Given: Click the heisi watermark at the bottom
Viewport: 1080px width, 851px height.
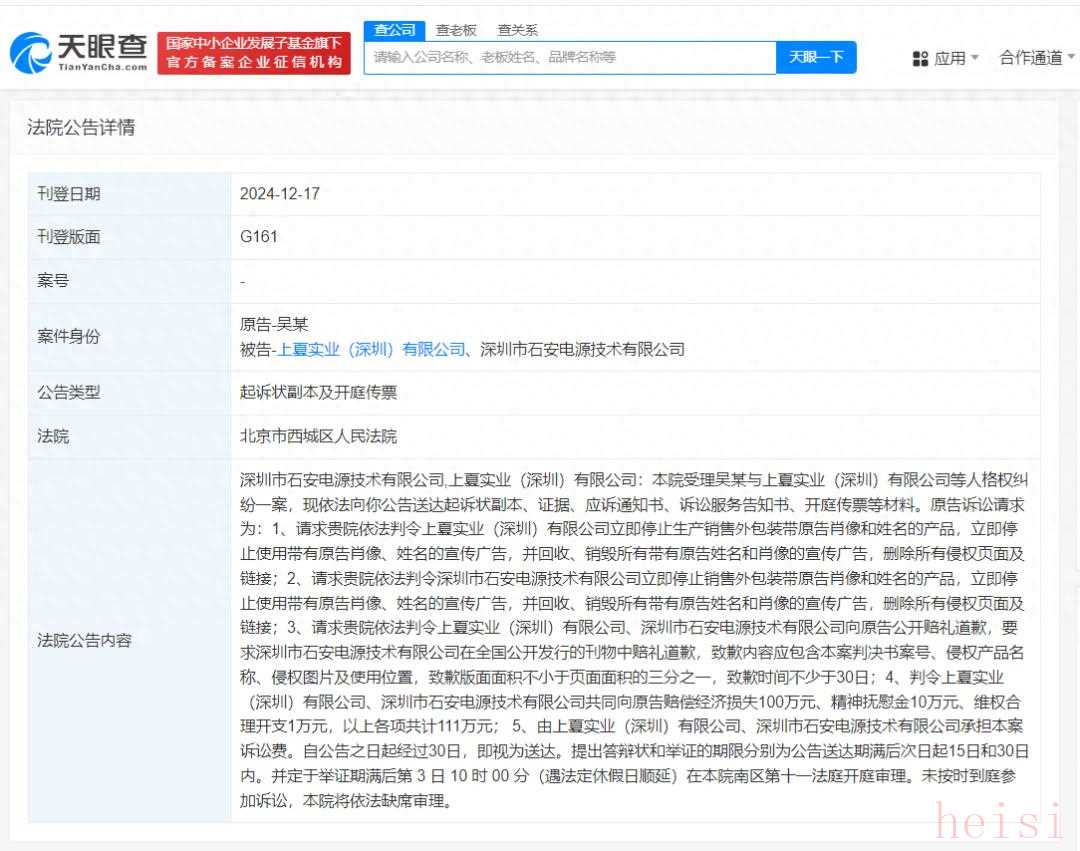Looking at the screenshot, I should click(996, 820).
